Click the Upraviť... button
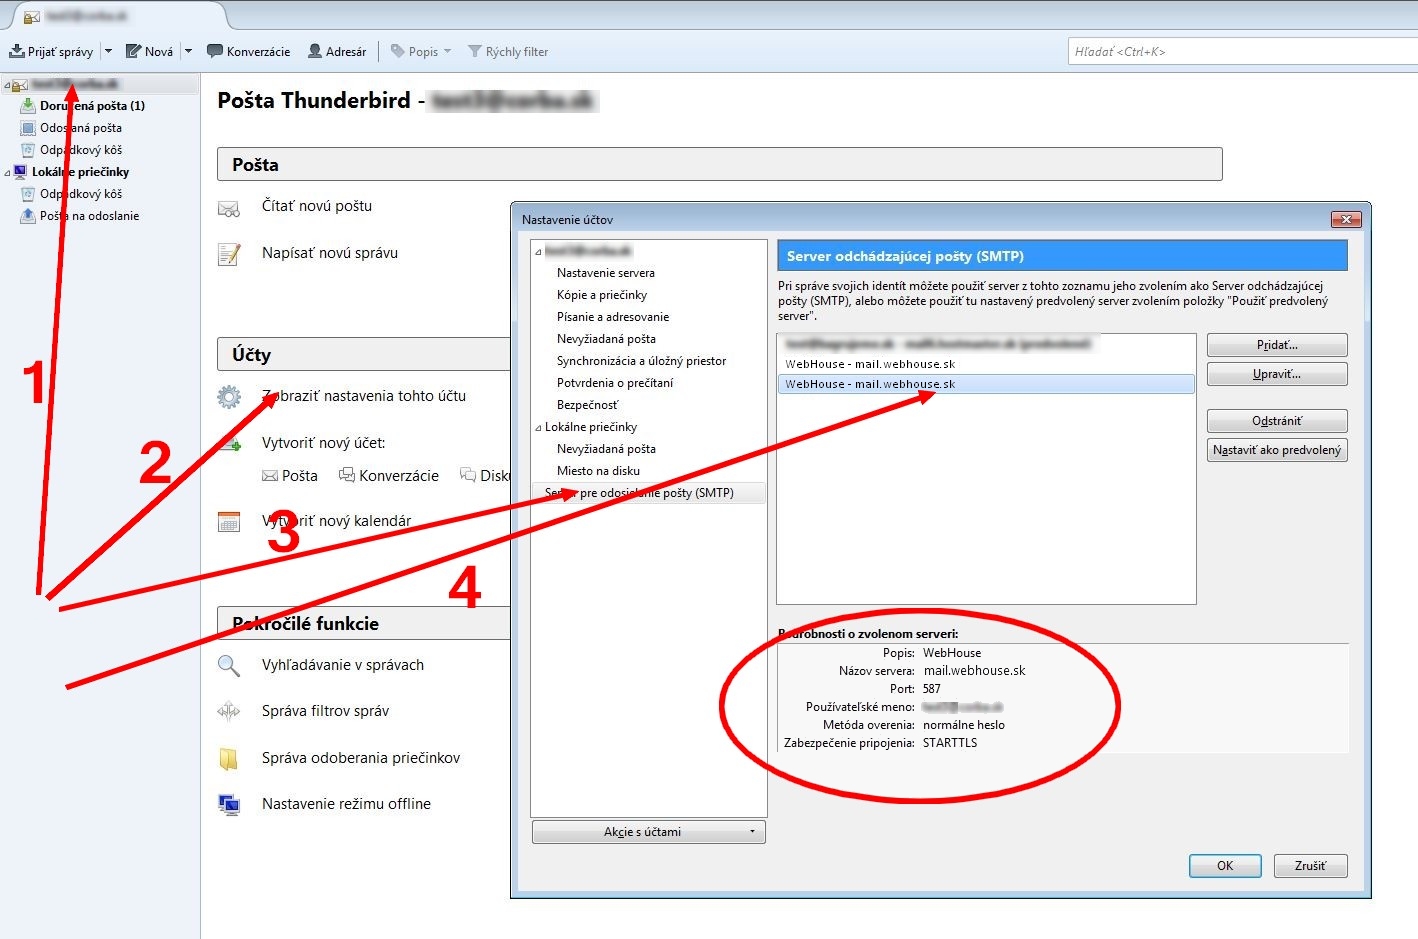 pyautogui.click(x=1277, y=374)
